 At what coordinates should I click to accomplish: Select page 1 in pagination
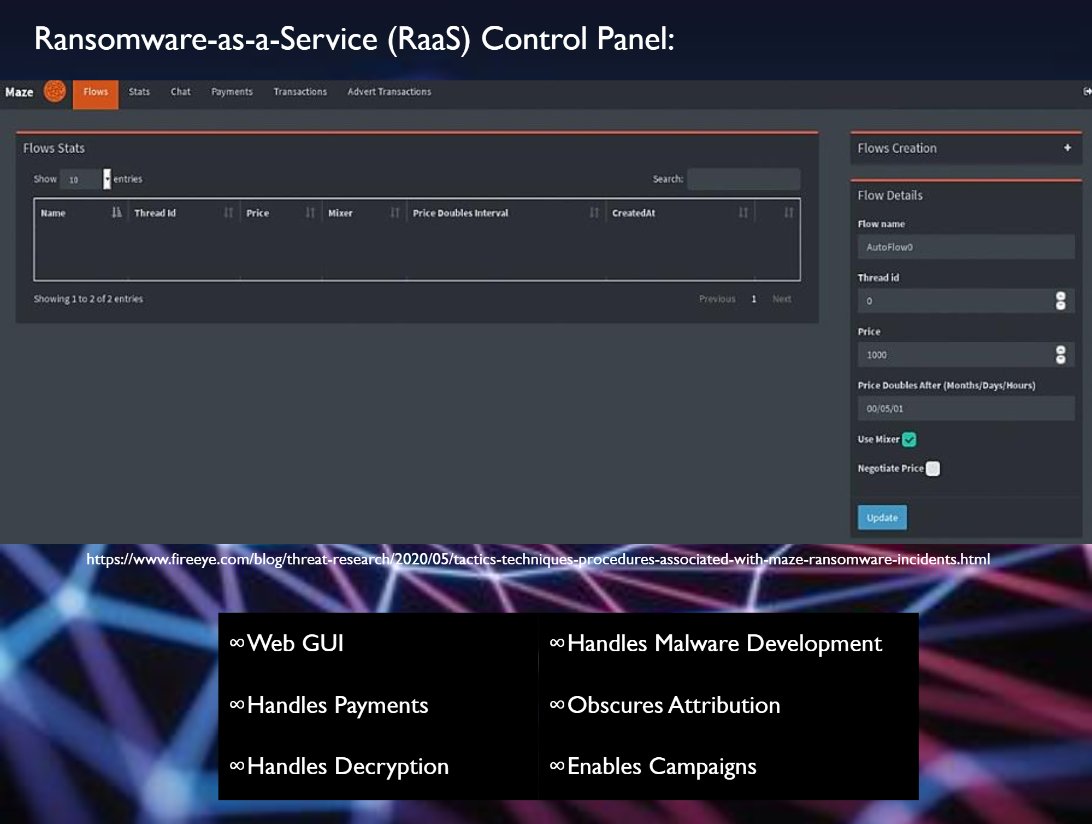coord(754,299)
